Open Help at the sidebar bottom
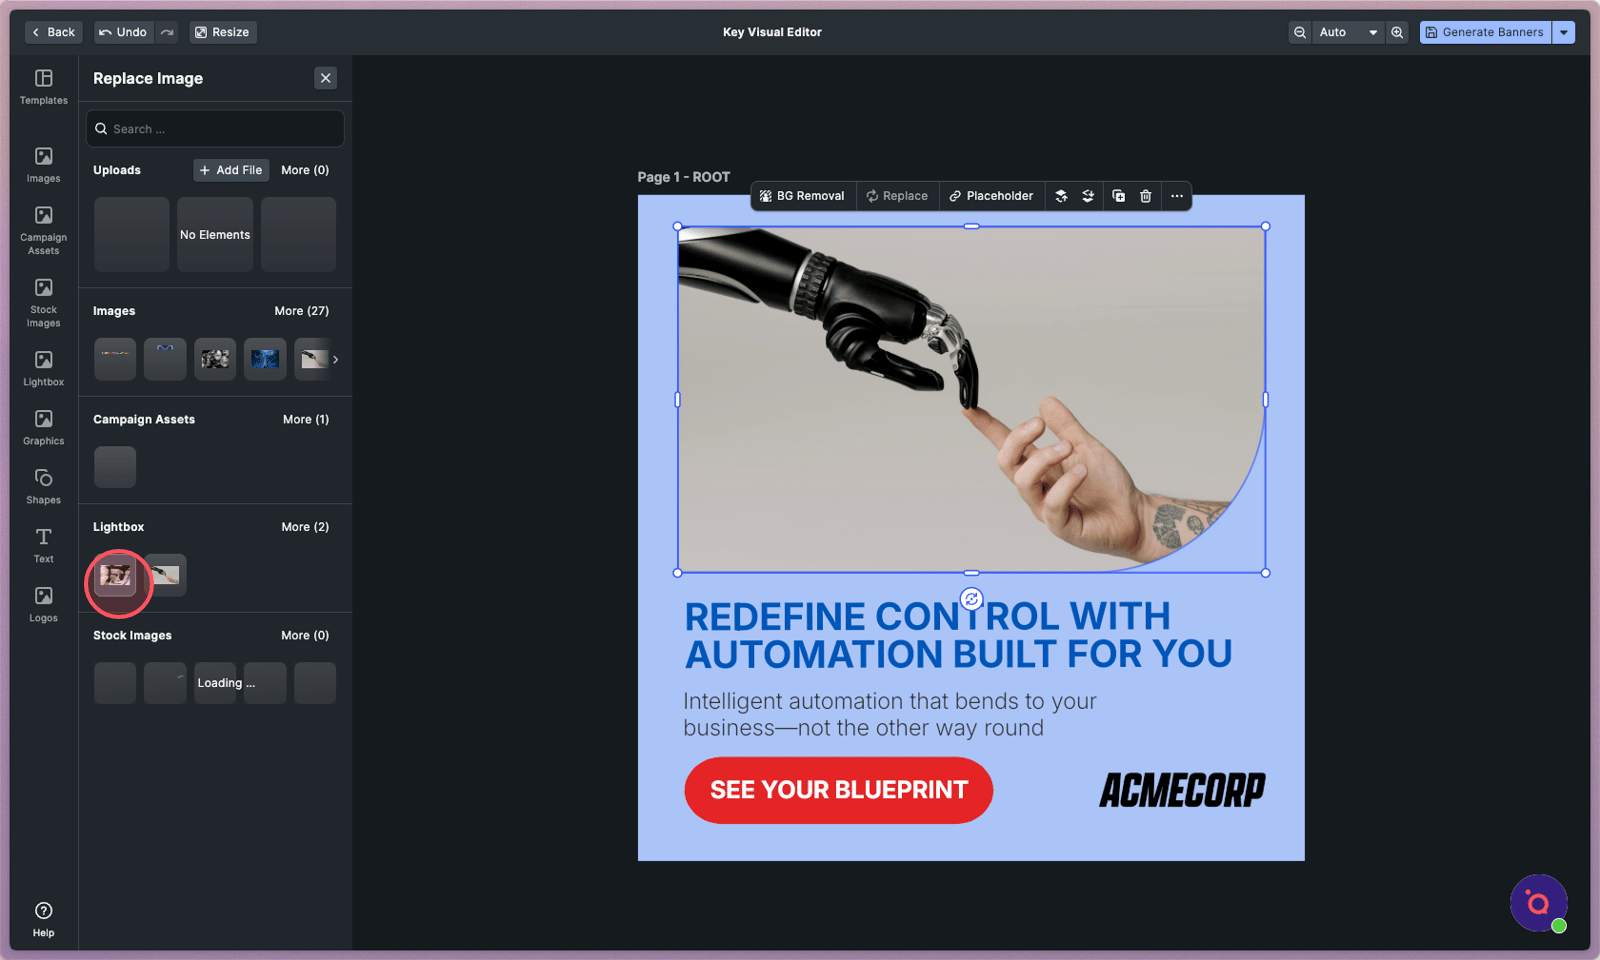Screen dimensions: 1600x960 44,919
